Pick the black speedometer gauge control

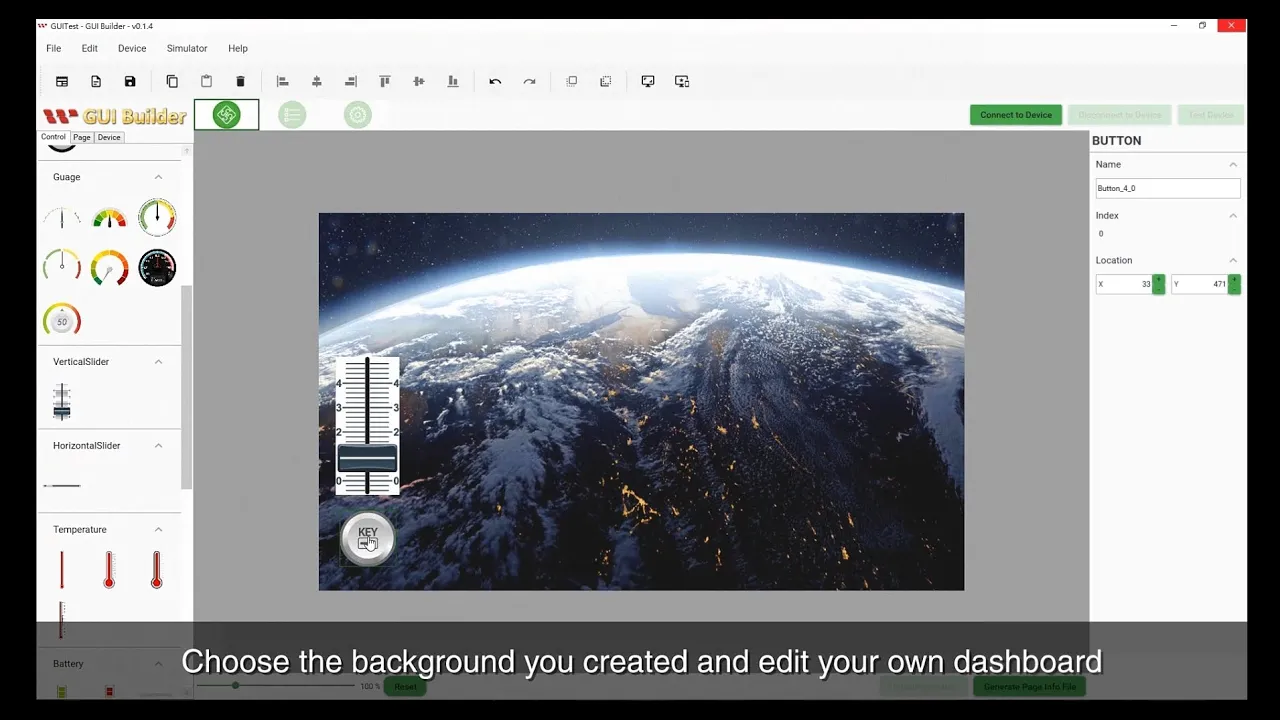(x=157, y=268)
